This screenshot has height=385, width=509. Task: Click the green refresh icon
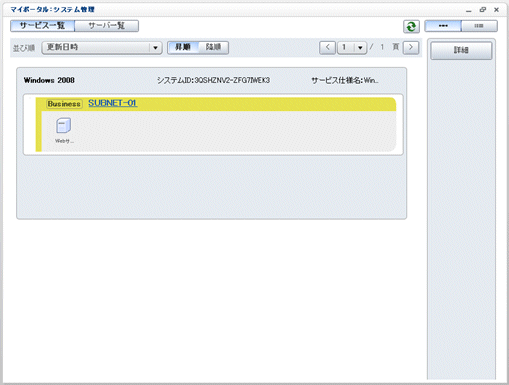coord(411,26)
